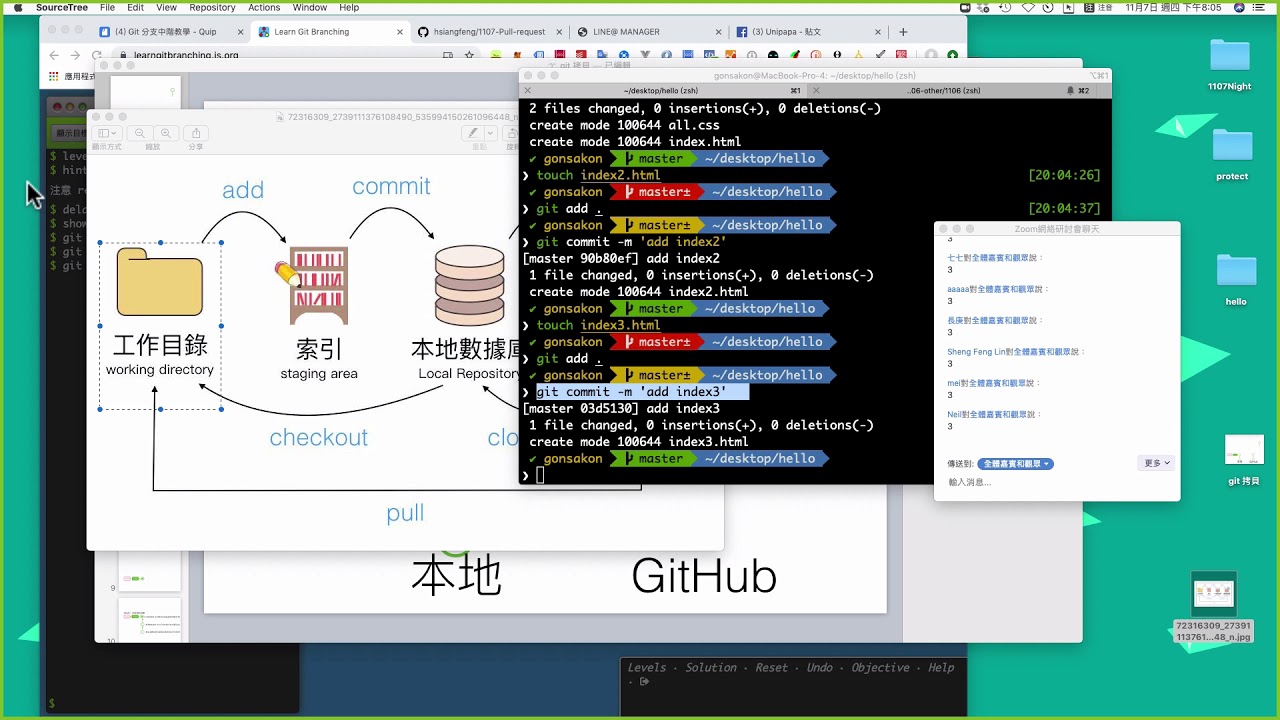Open the Actions menu in menu bar
The height and width of the screenshot is (720, 1280).
coord(264,7)
